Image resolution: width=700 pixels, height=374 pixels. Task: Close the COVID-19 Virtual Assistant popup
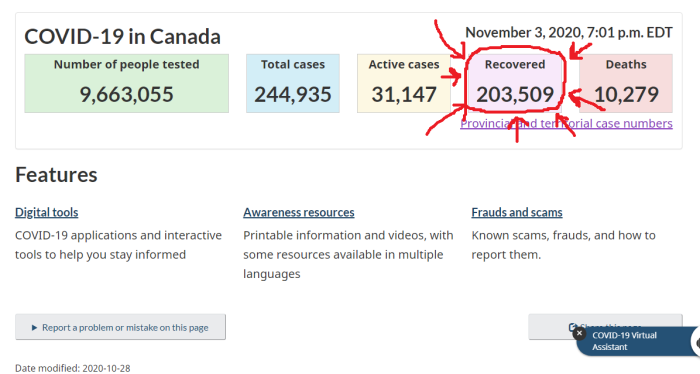tap(579, 333)
